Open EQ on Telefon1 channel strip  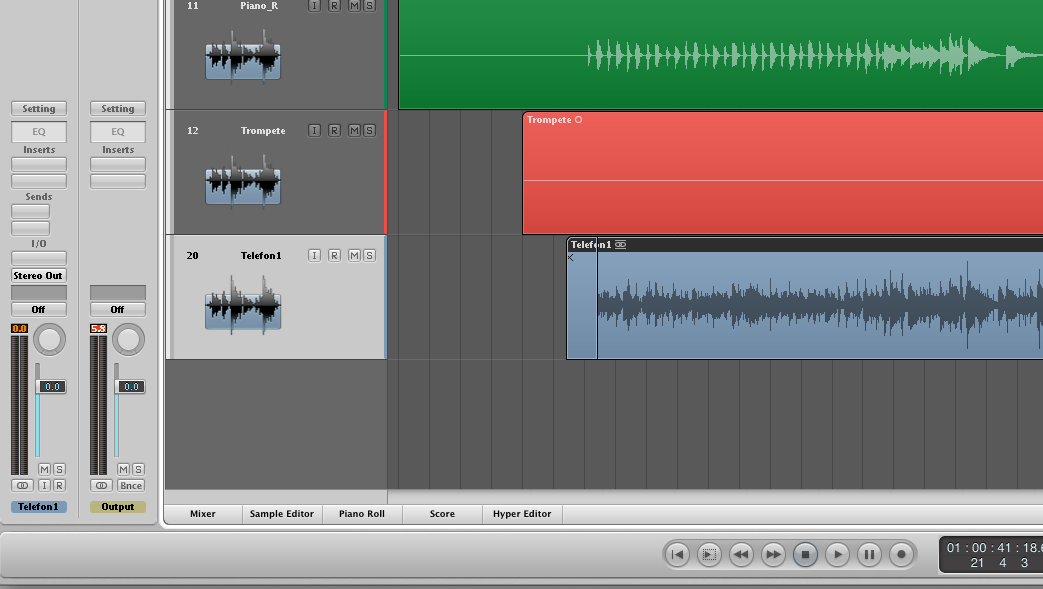(39, 132)
